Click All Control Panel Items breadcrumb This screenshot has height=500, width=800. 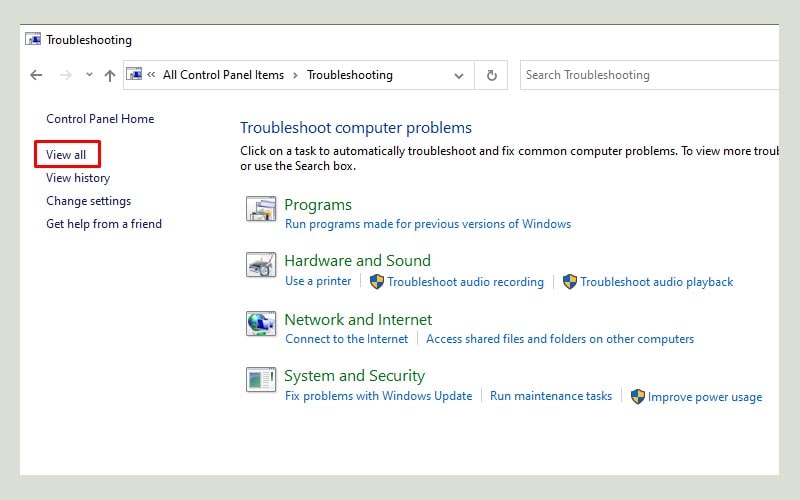[223, 75]
